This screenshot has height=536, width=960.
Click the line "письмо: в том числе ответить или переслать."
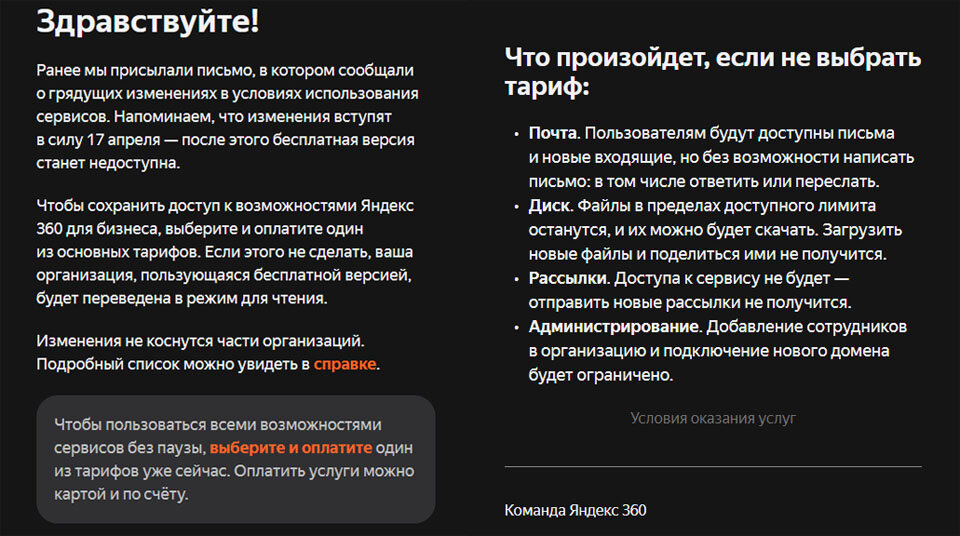click(704, 181)
